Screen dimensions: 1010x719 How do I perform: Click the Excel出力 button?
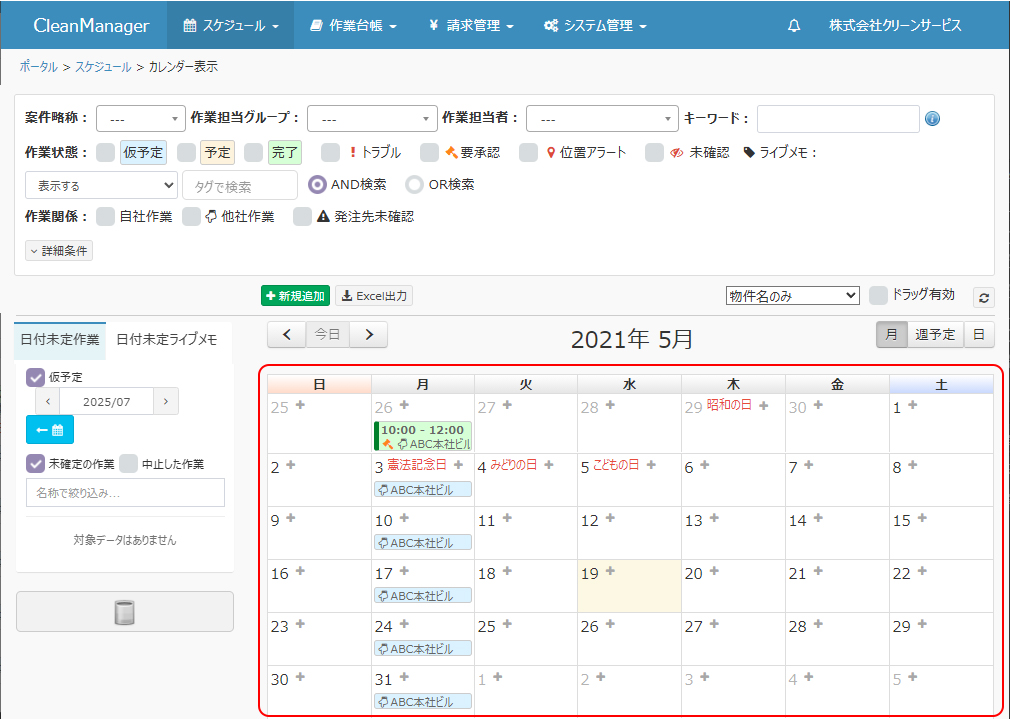[373, 296]
